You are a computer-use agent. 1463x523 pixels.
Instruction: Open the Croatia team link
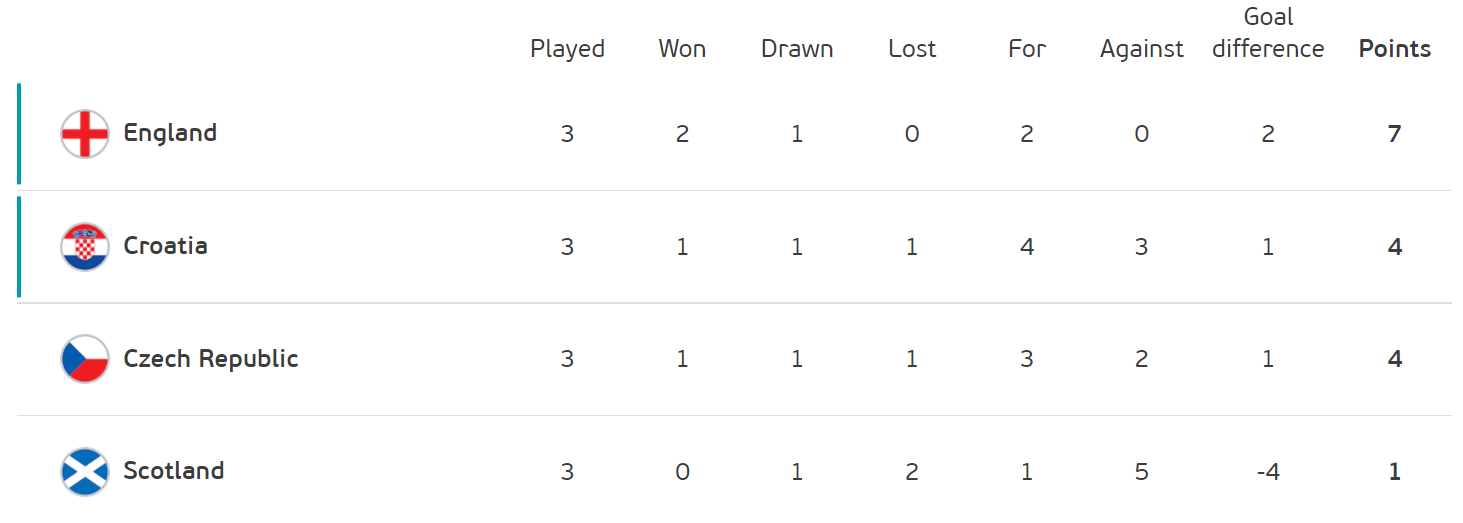pos(166,246)
